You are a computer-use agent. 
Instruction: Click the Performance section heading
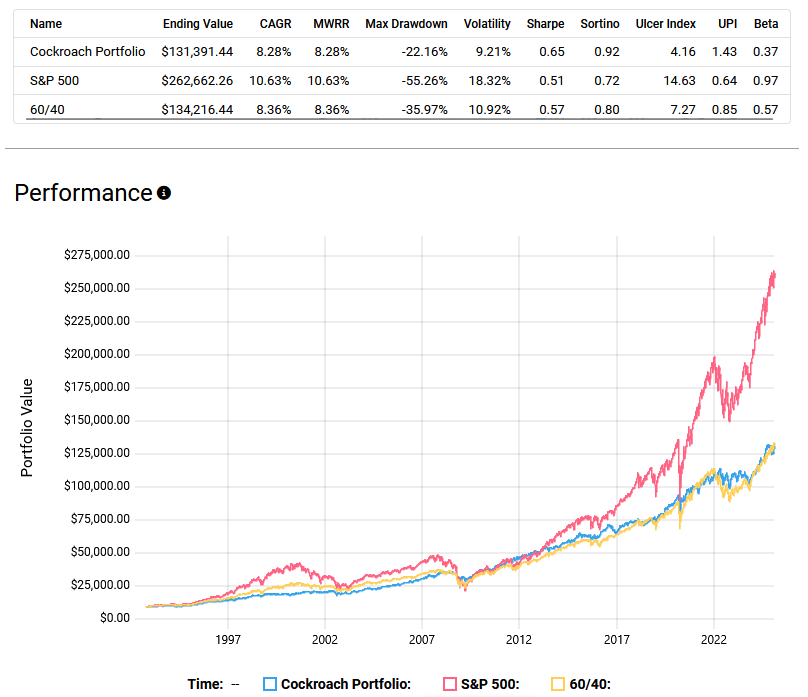83,193
